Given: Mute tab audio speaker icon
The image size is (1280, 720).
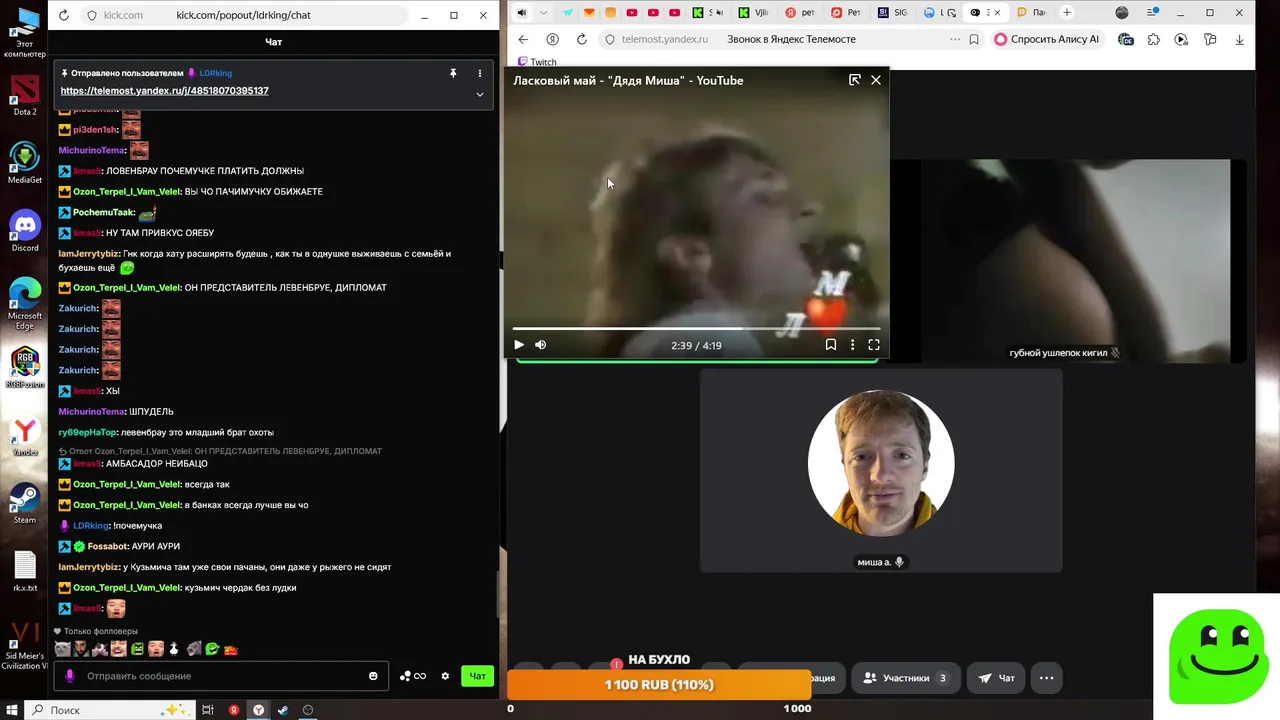Looking at the screenshot, I should tap(521, 13).
